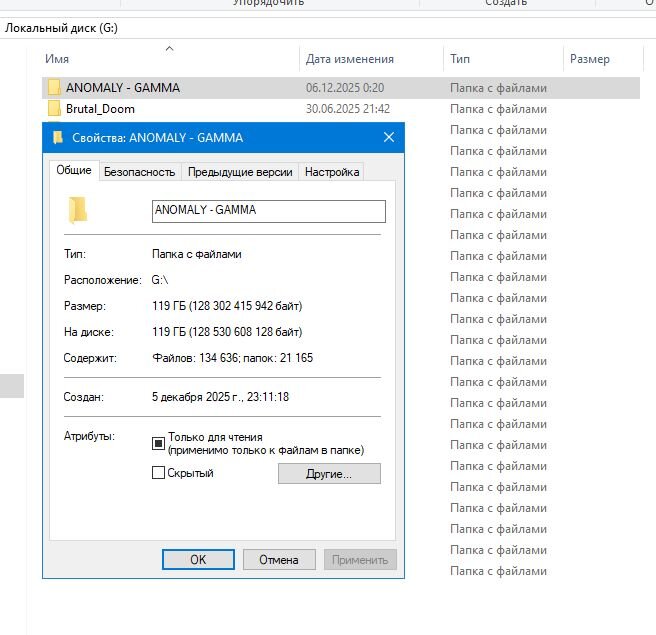Click the location value G:\
Screen dimensions: 656x635
click(x=160, y=280)
